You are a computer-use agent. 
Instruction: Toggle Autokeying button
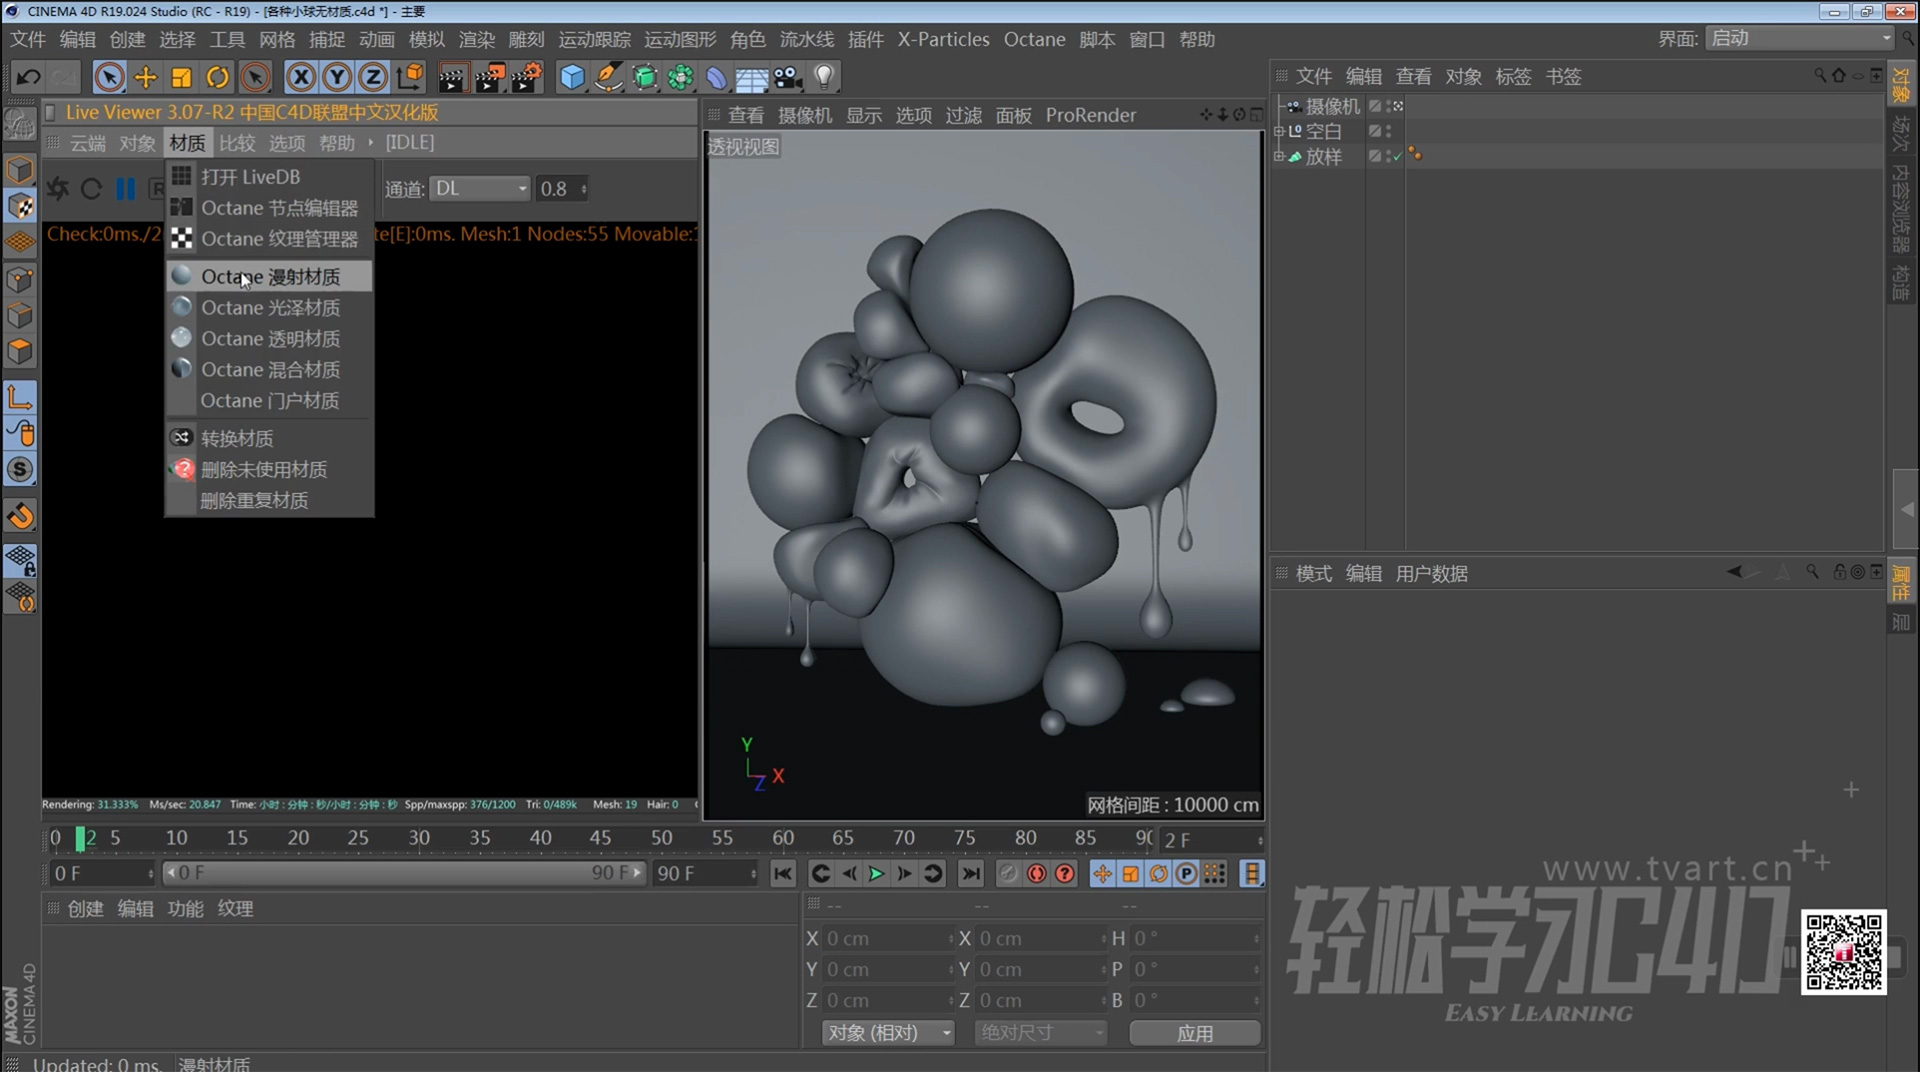1036,873
